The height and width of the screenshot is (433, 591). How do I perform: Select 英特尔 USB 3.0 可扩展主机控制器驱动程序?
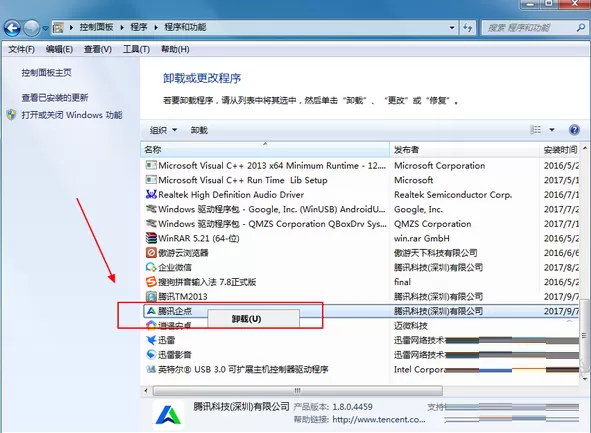point(243,369)
